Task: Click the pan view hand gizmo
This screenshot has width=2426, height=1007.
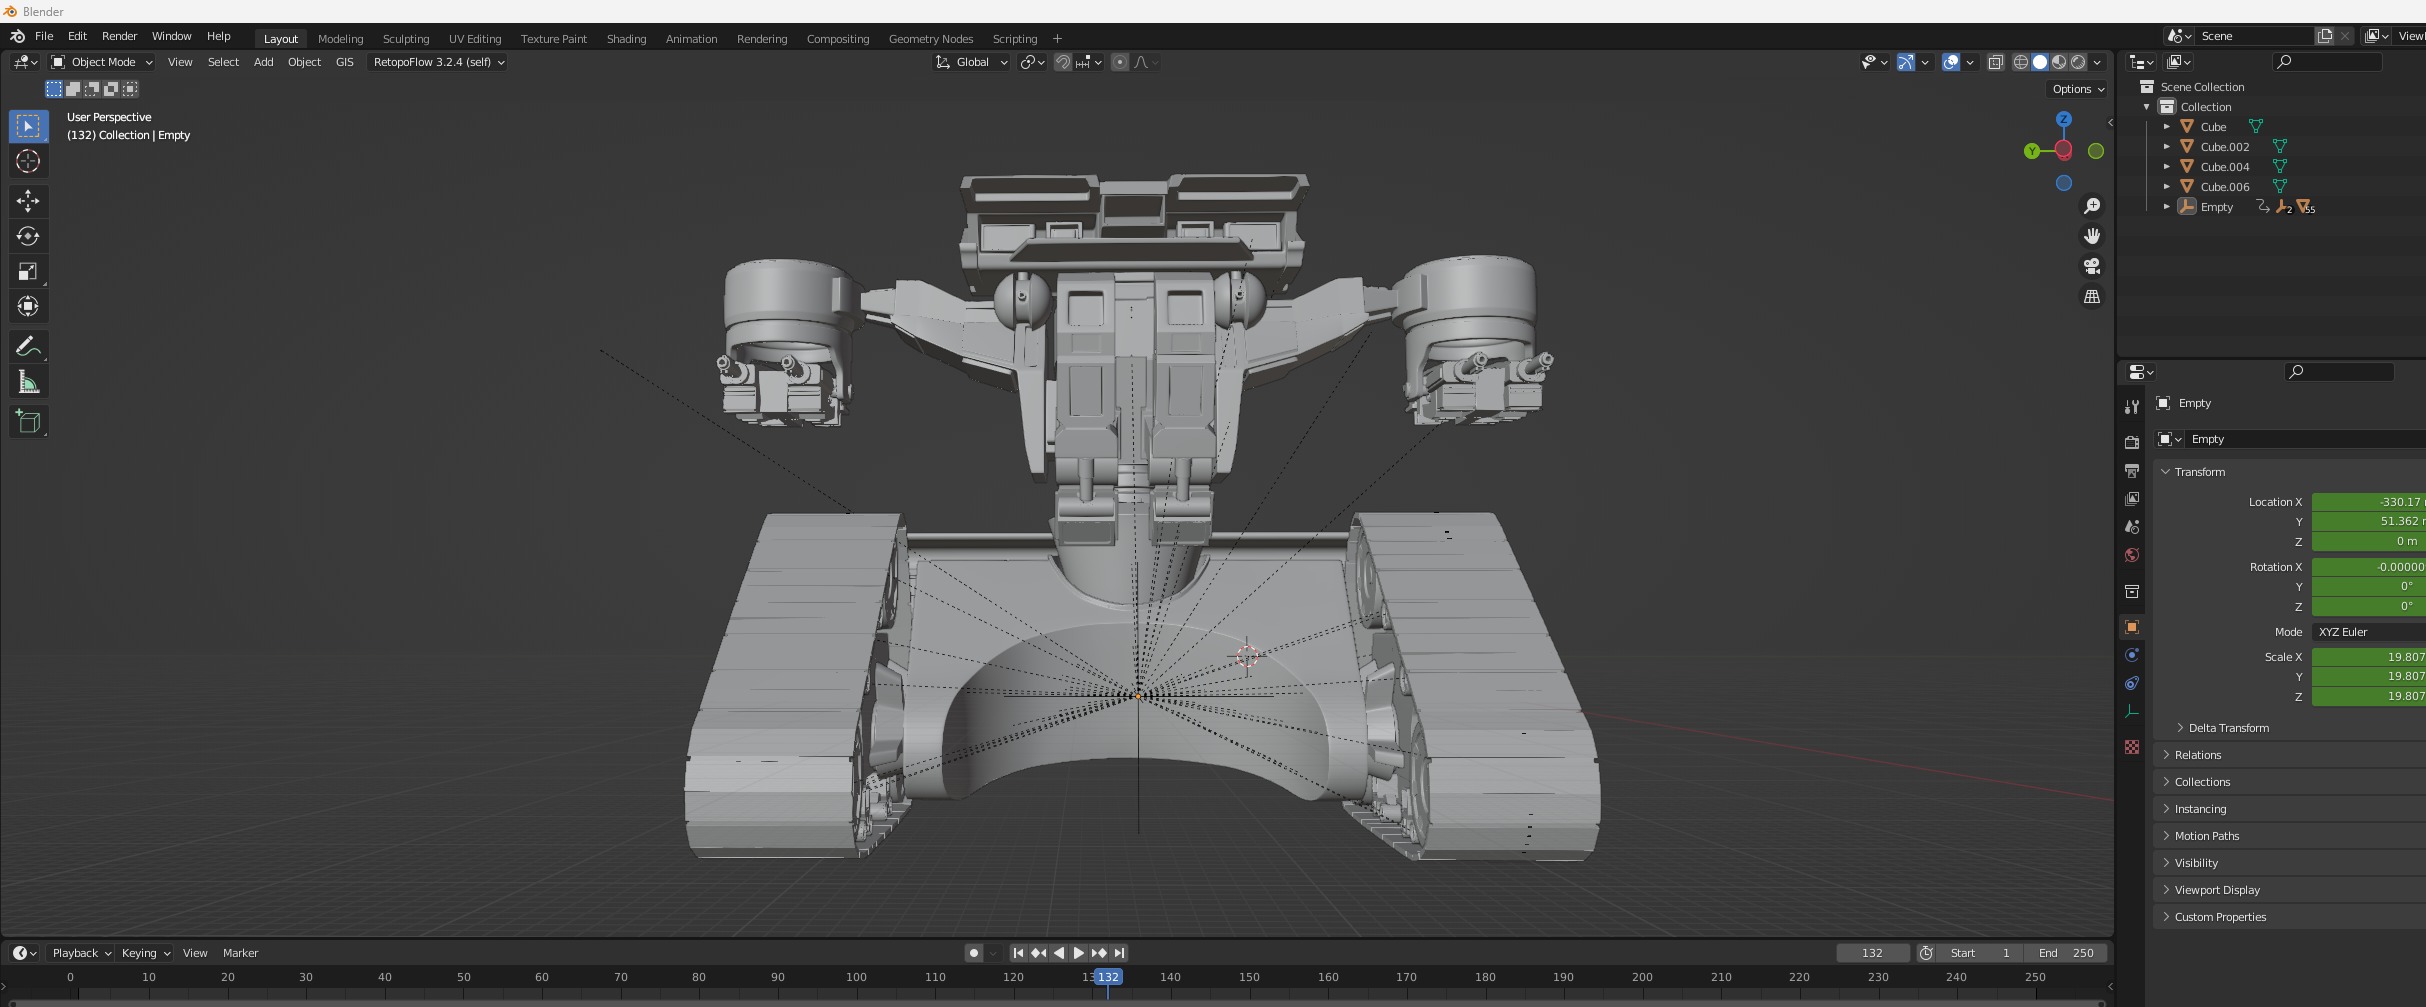Action: coord(2091,236)
